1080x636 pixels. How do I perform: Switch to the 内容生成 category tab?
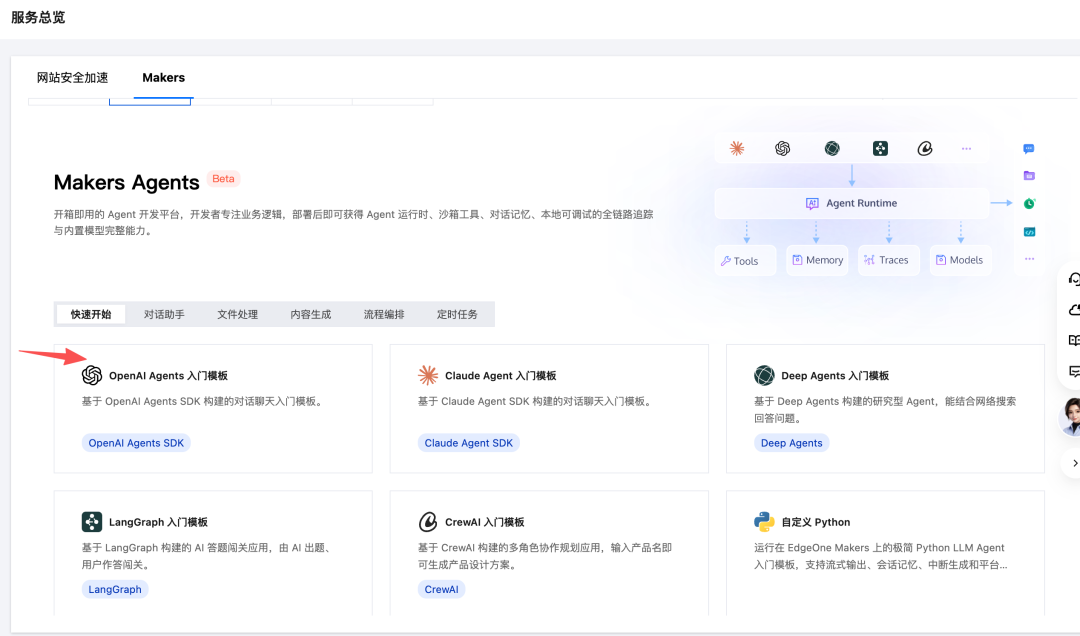(x=311, y=314)
